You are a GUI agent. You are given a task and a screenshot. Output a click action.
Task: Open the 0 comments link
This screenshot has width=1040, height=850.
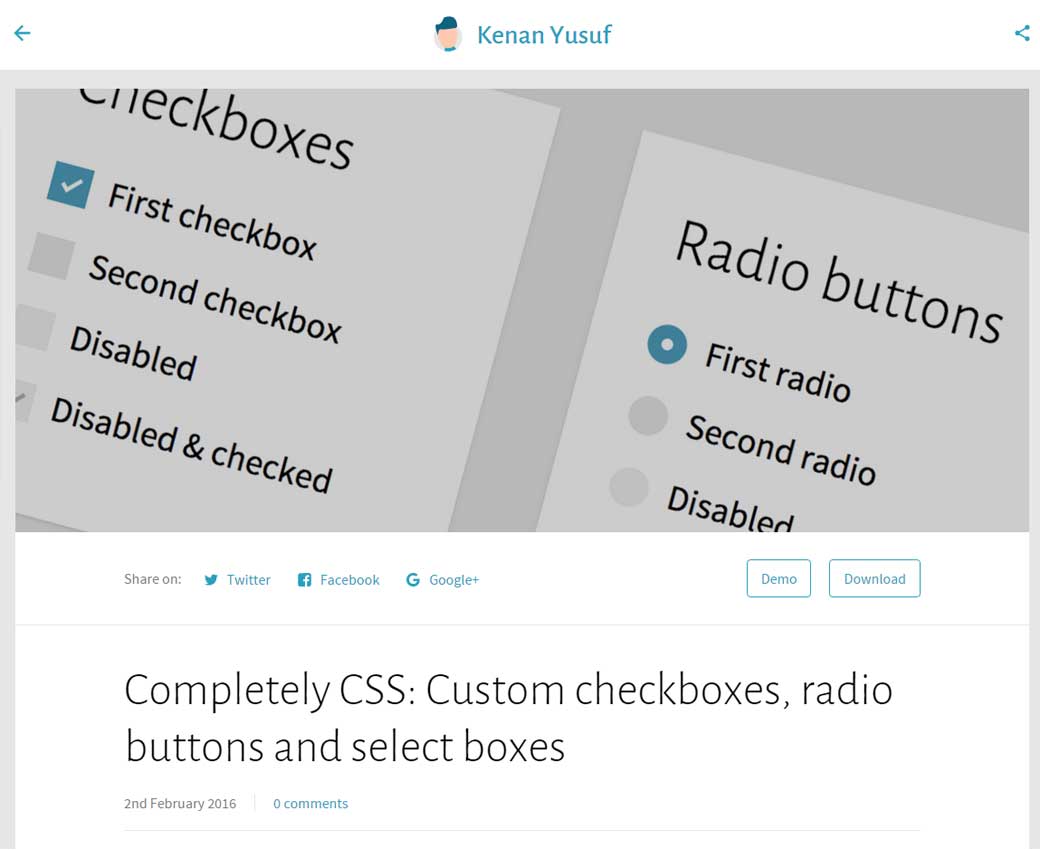click(310, 803)
